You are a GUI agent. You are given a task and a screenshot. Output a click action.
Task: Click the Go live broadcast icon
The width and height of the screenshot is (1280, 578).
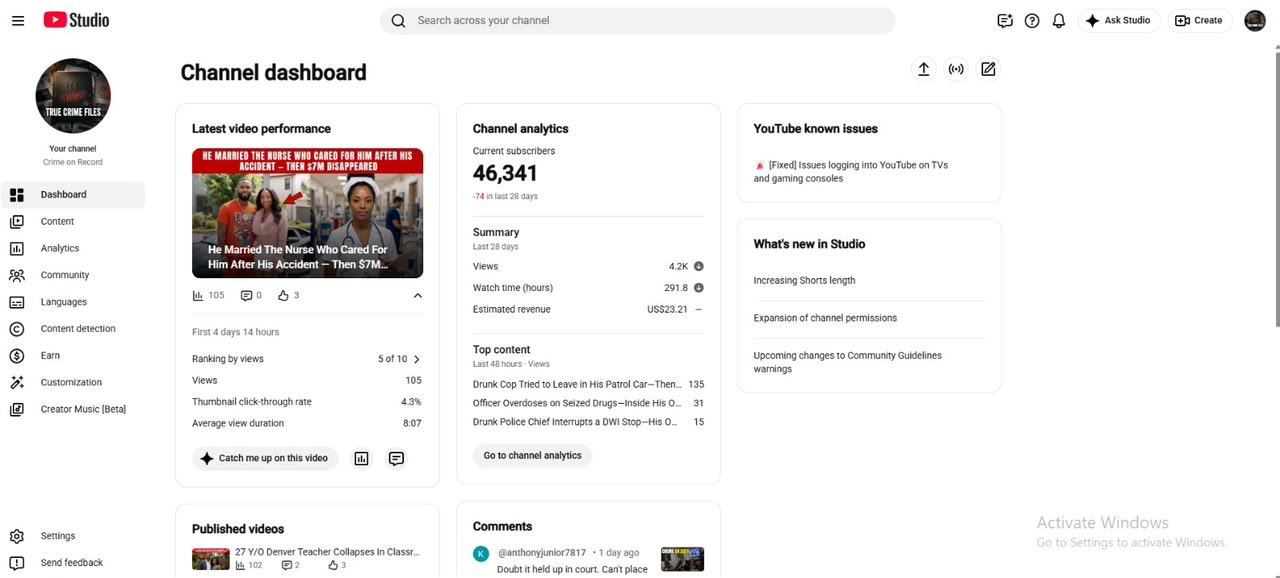[956, 69]
